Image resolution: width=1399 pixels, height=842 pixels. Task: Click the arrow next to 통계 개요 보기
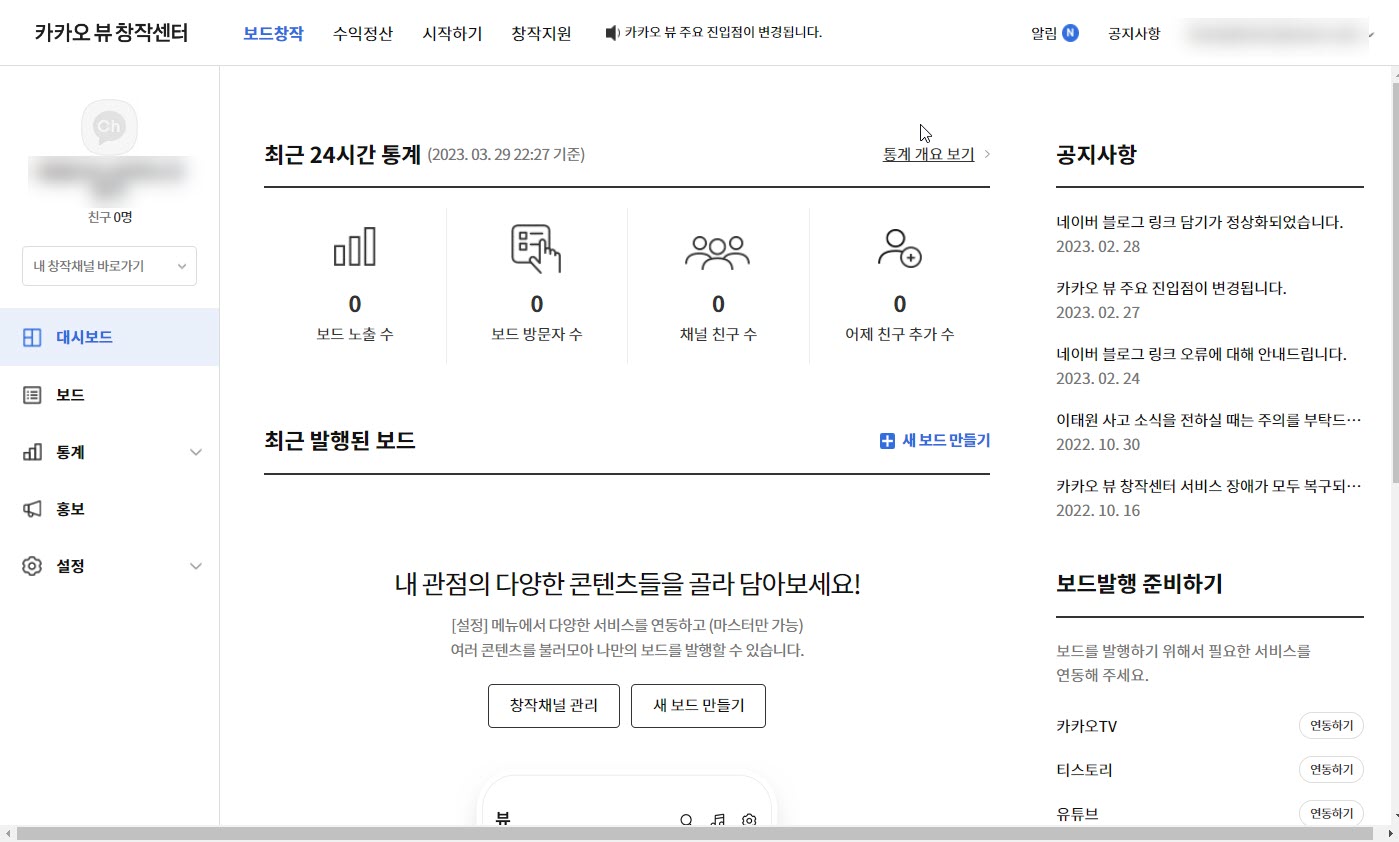coord(987,155)
